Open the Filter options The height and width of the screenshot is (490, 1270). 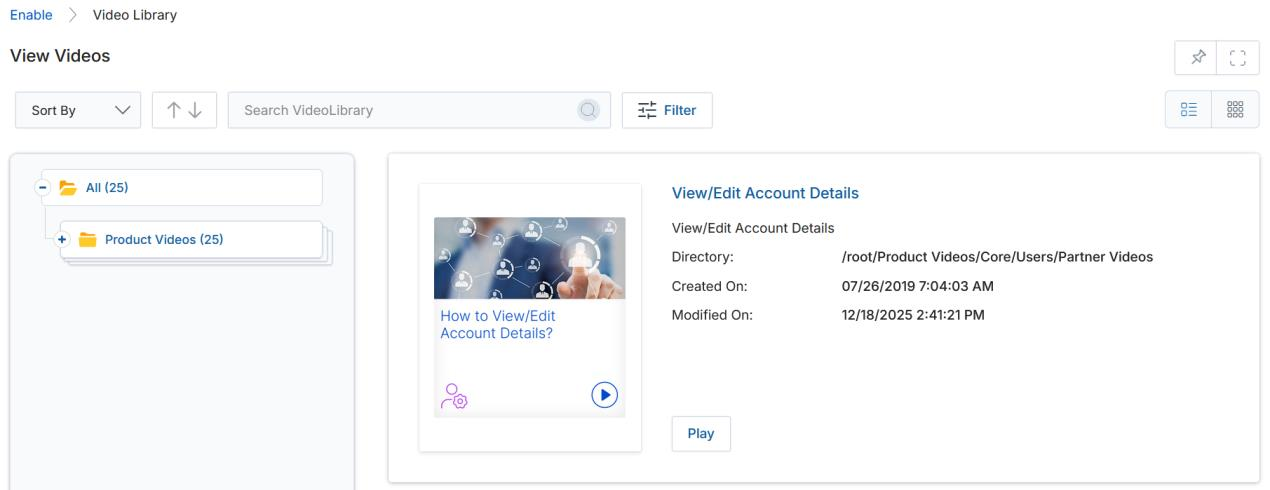667,111
